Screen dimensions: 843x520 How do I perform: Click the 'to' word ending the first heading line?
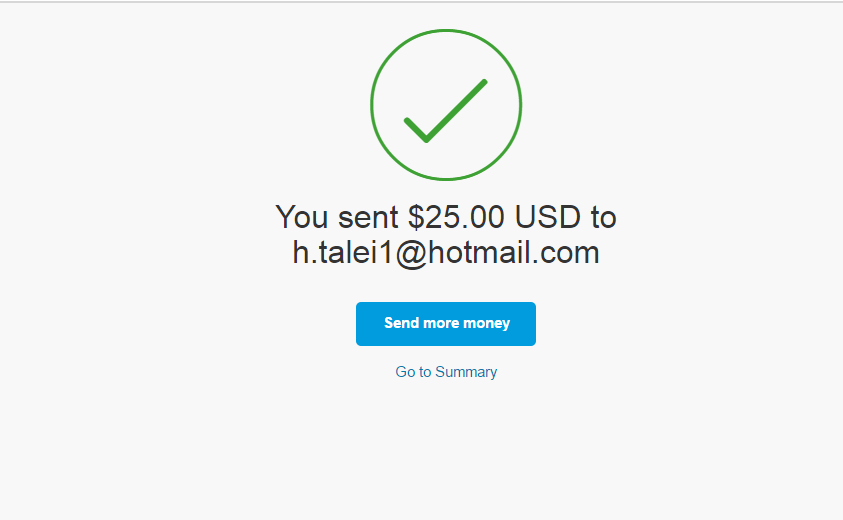(604, 217)
